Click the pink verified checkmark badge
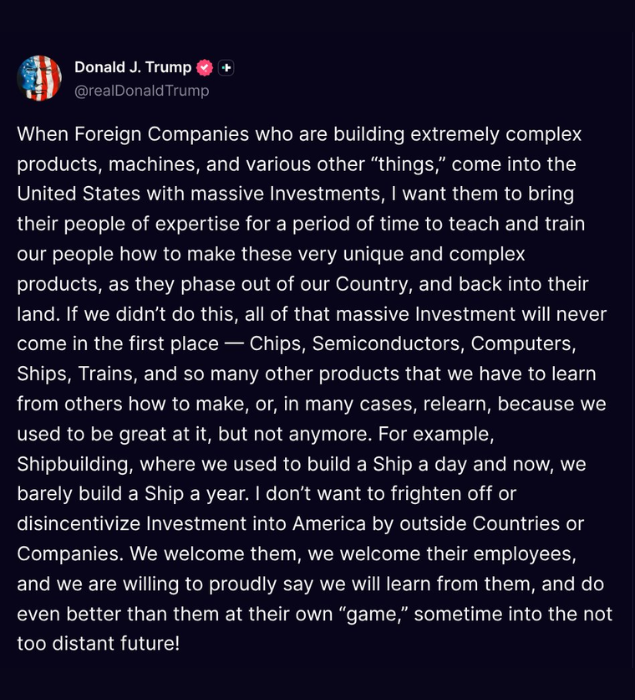Screen dimensions: 635x700 click(205, 68)
